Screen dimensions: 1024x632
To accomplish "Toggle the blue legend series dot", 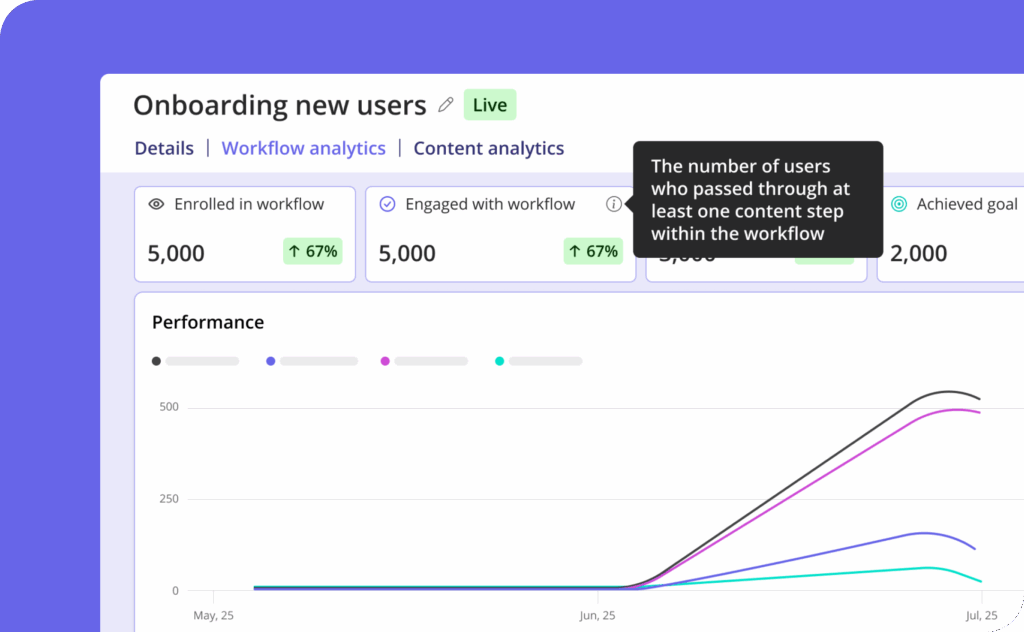I will click(271, 361).
